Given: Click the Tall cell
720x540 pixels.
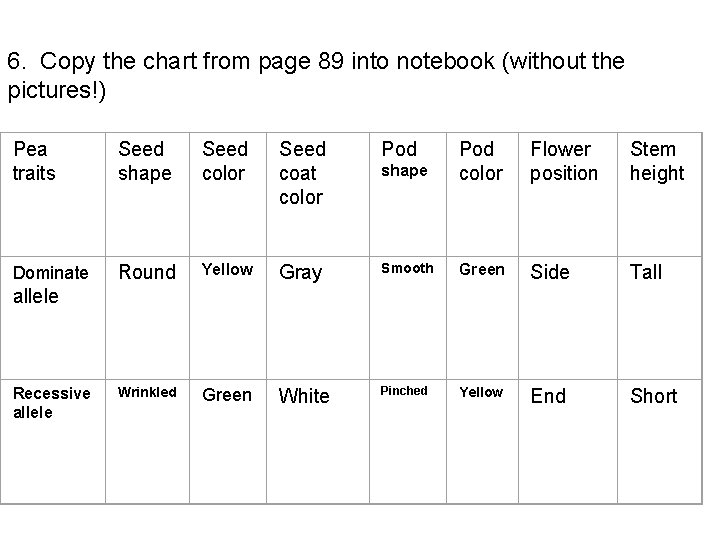Looking at the screenshot, I should pyautogui.click(x=646, y=272).
